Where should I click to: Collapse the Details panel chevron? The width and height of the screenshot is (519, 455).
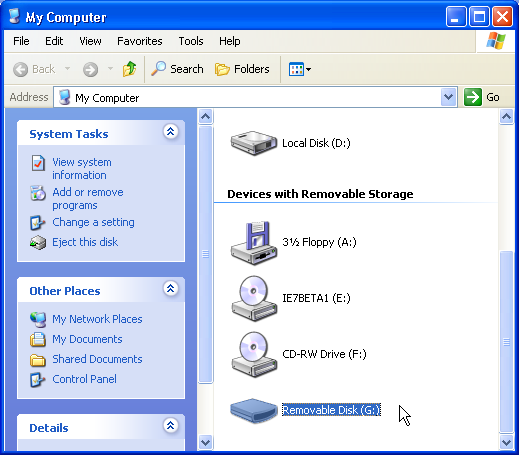click(x=170, y=426)
